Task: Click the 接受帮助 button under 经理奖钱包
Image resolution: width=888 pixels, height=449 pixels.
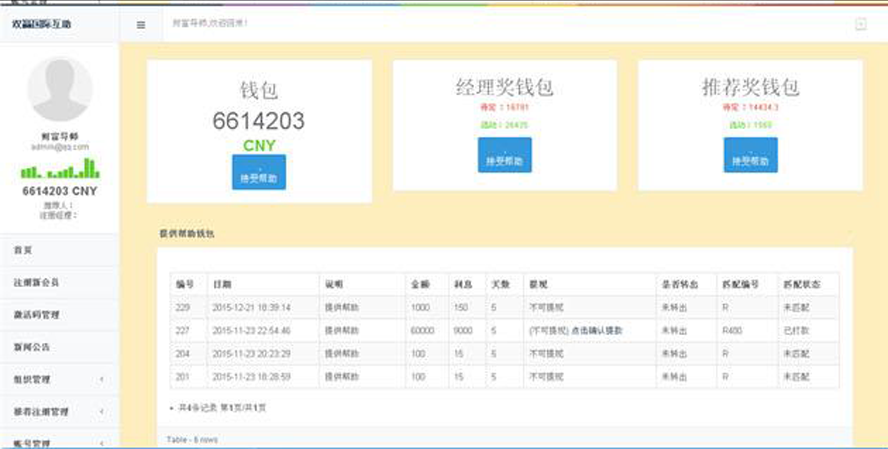Action: [x=505, y=155]
